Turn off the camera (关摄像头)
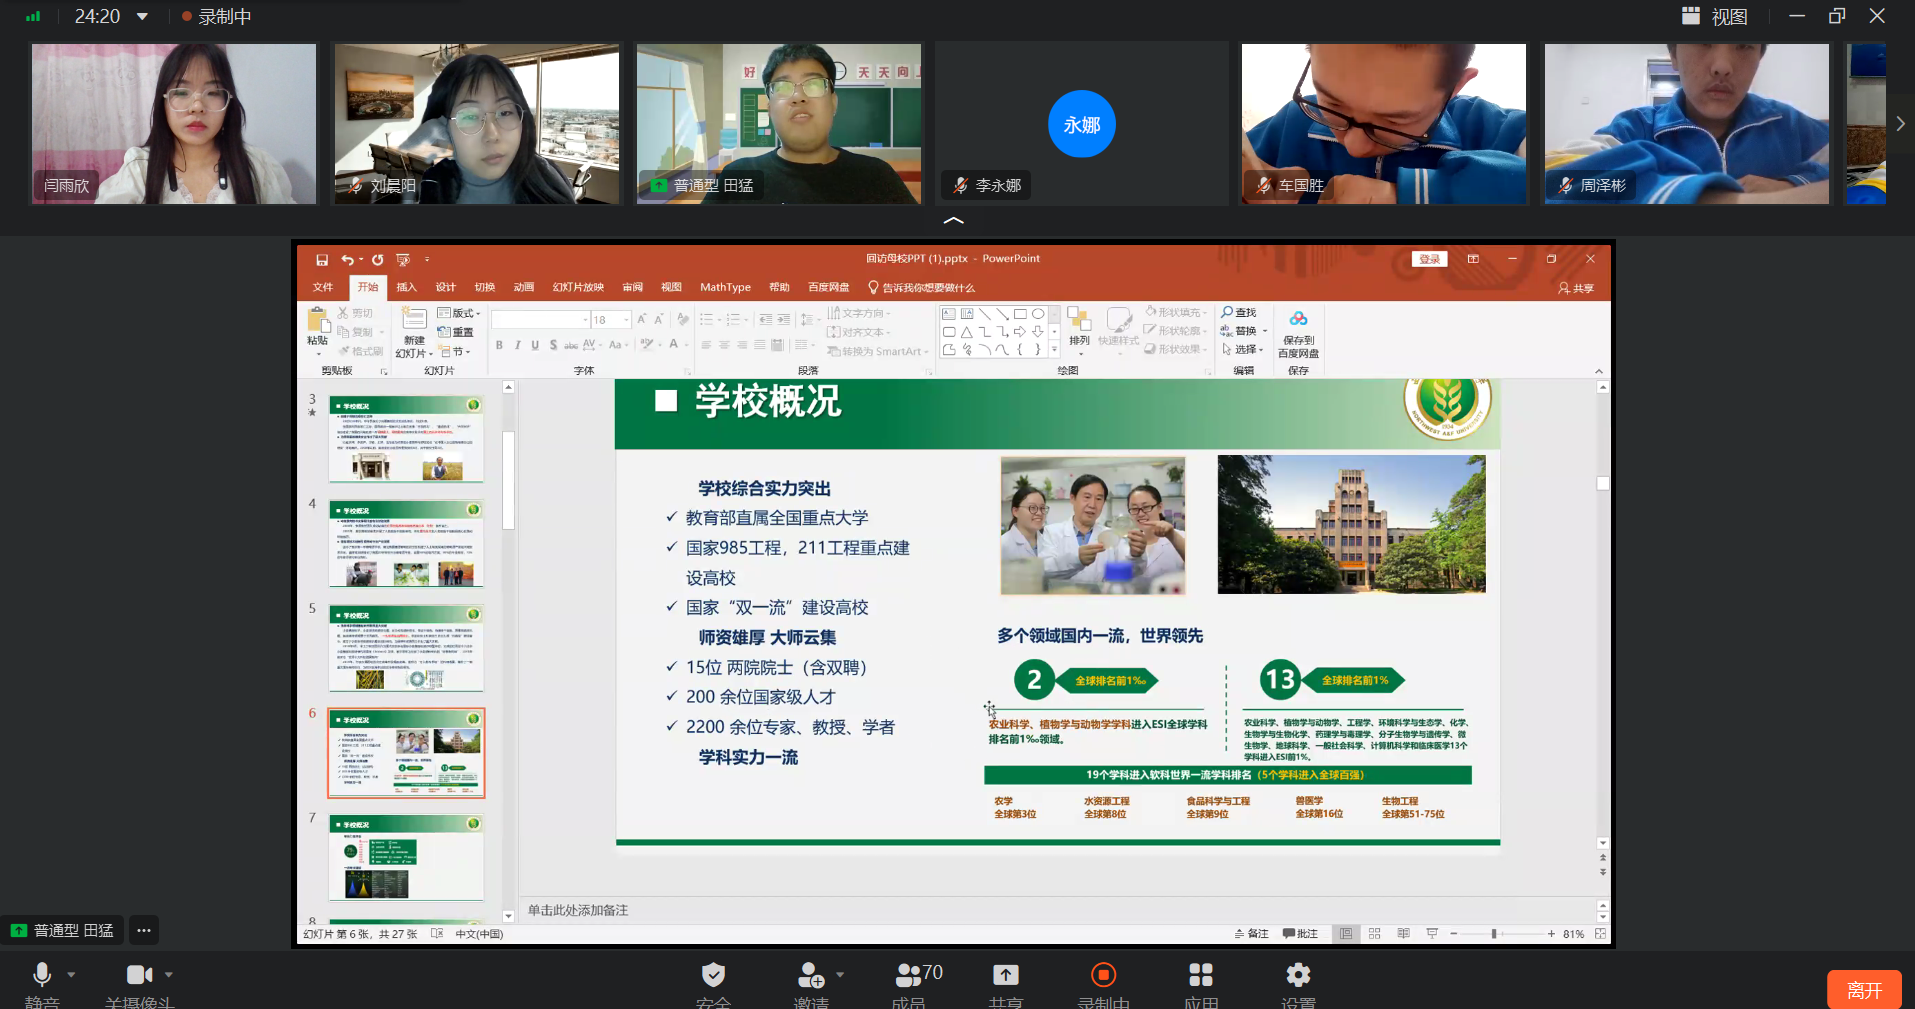This screenshot has width=1915, height=1009. [x=138, y=975]
